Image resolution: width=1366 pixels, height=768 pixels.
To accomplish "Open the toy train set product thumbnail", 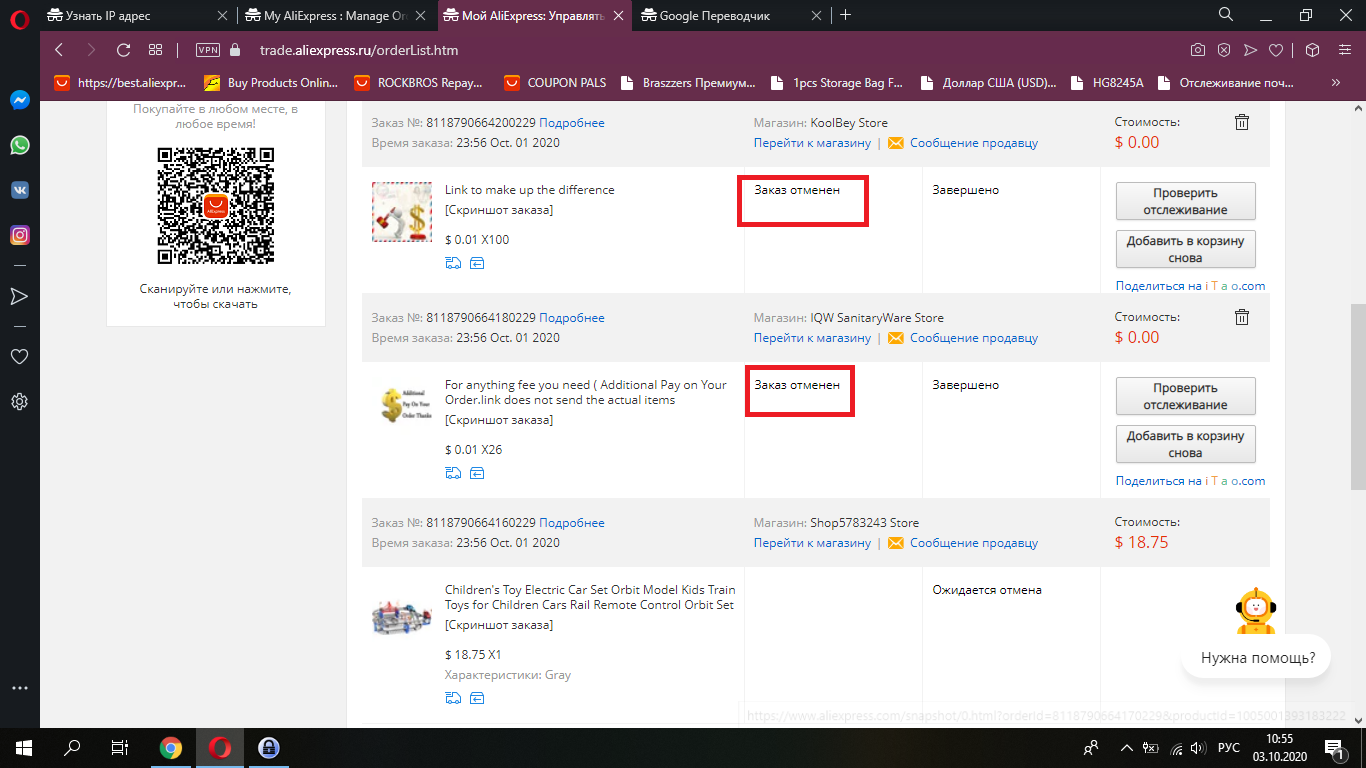I will click(x=401, y=615).
